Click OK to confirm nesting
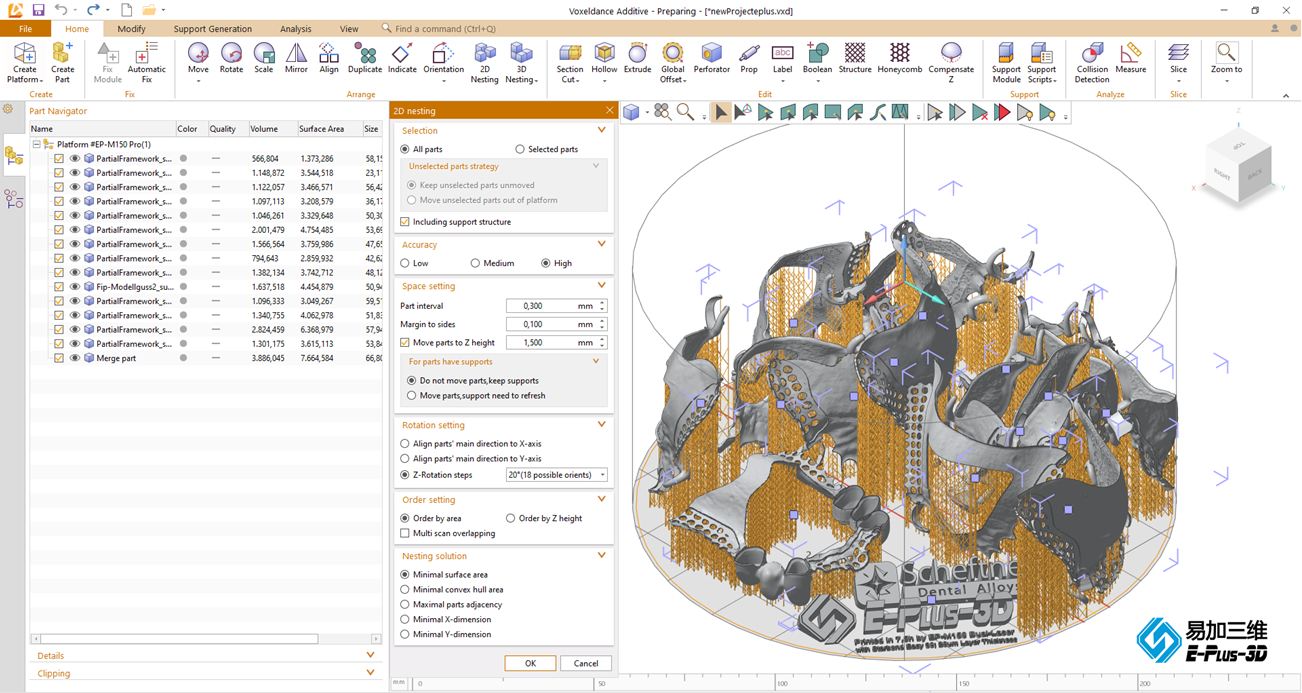1302x693 pixels. click(x=530, y=663)
